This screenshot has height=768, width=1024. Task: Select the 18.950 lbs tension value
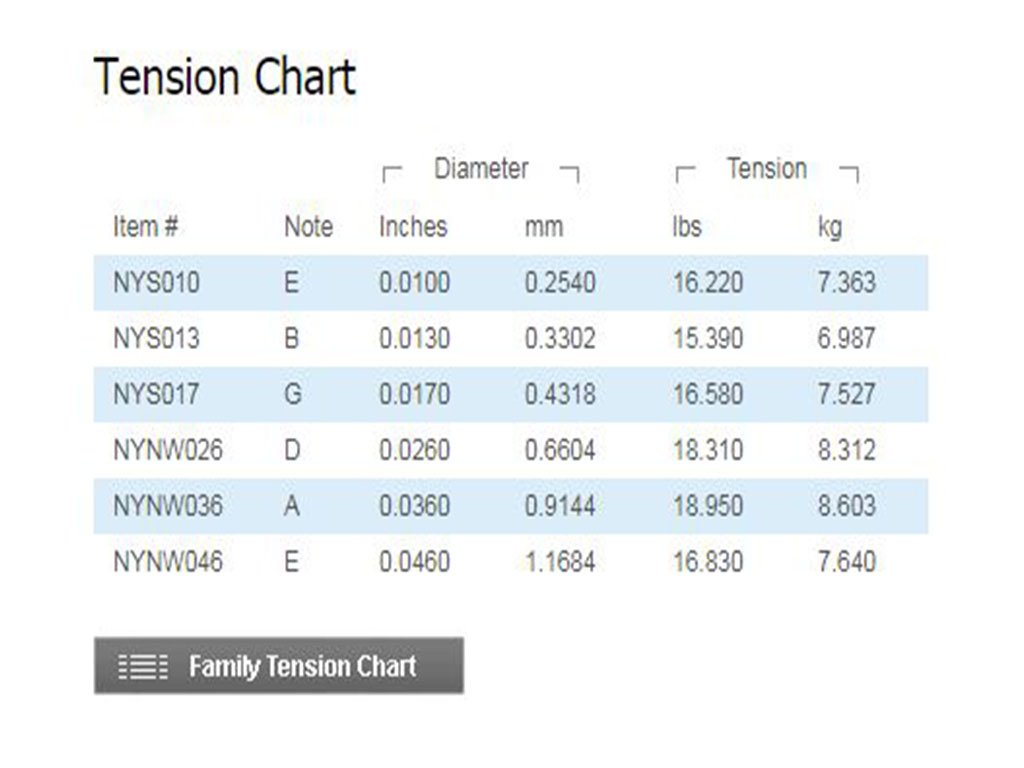tap(708, 505)
